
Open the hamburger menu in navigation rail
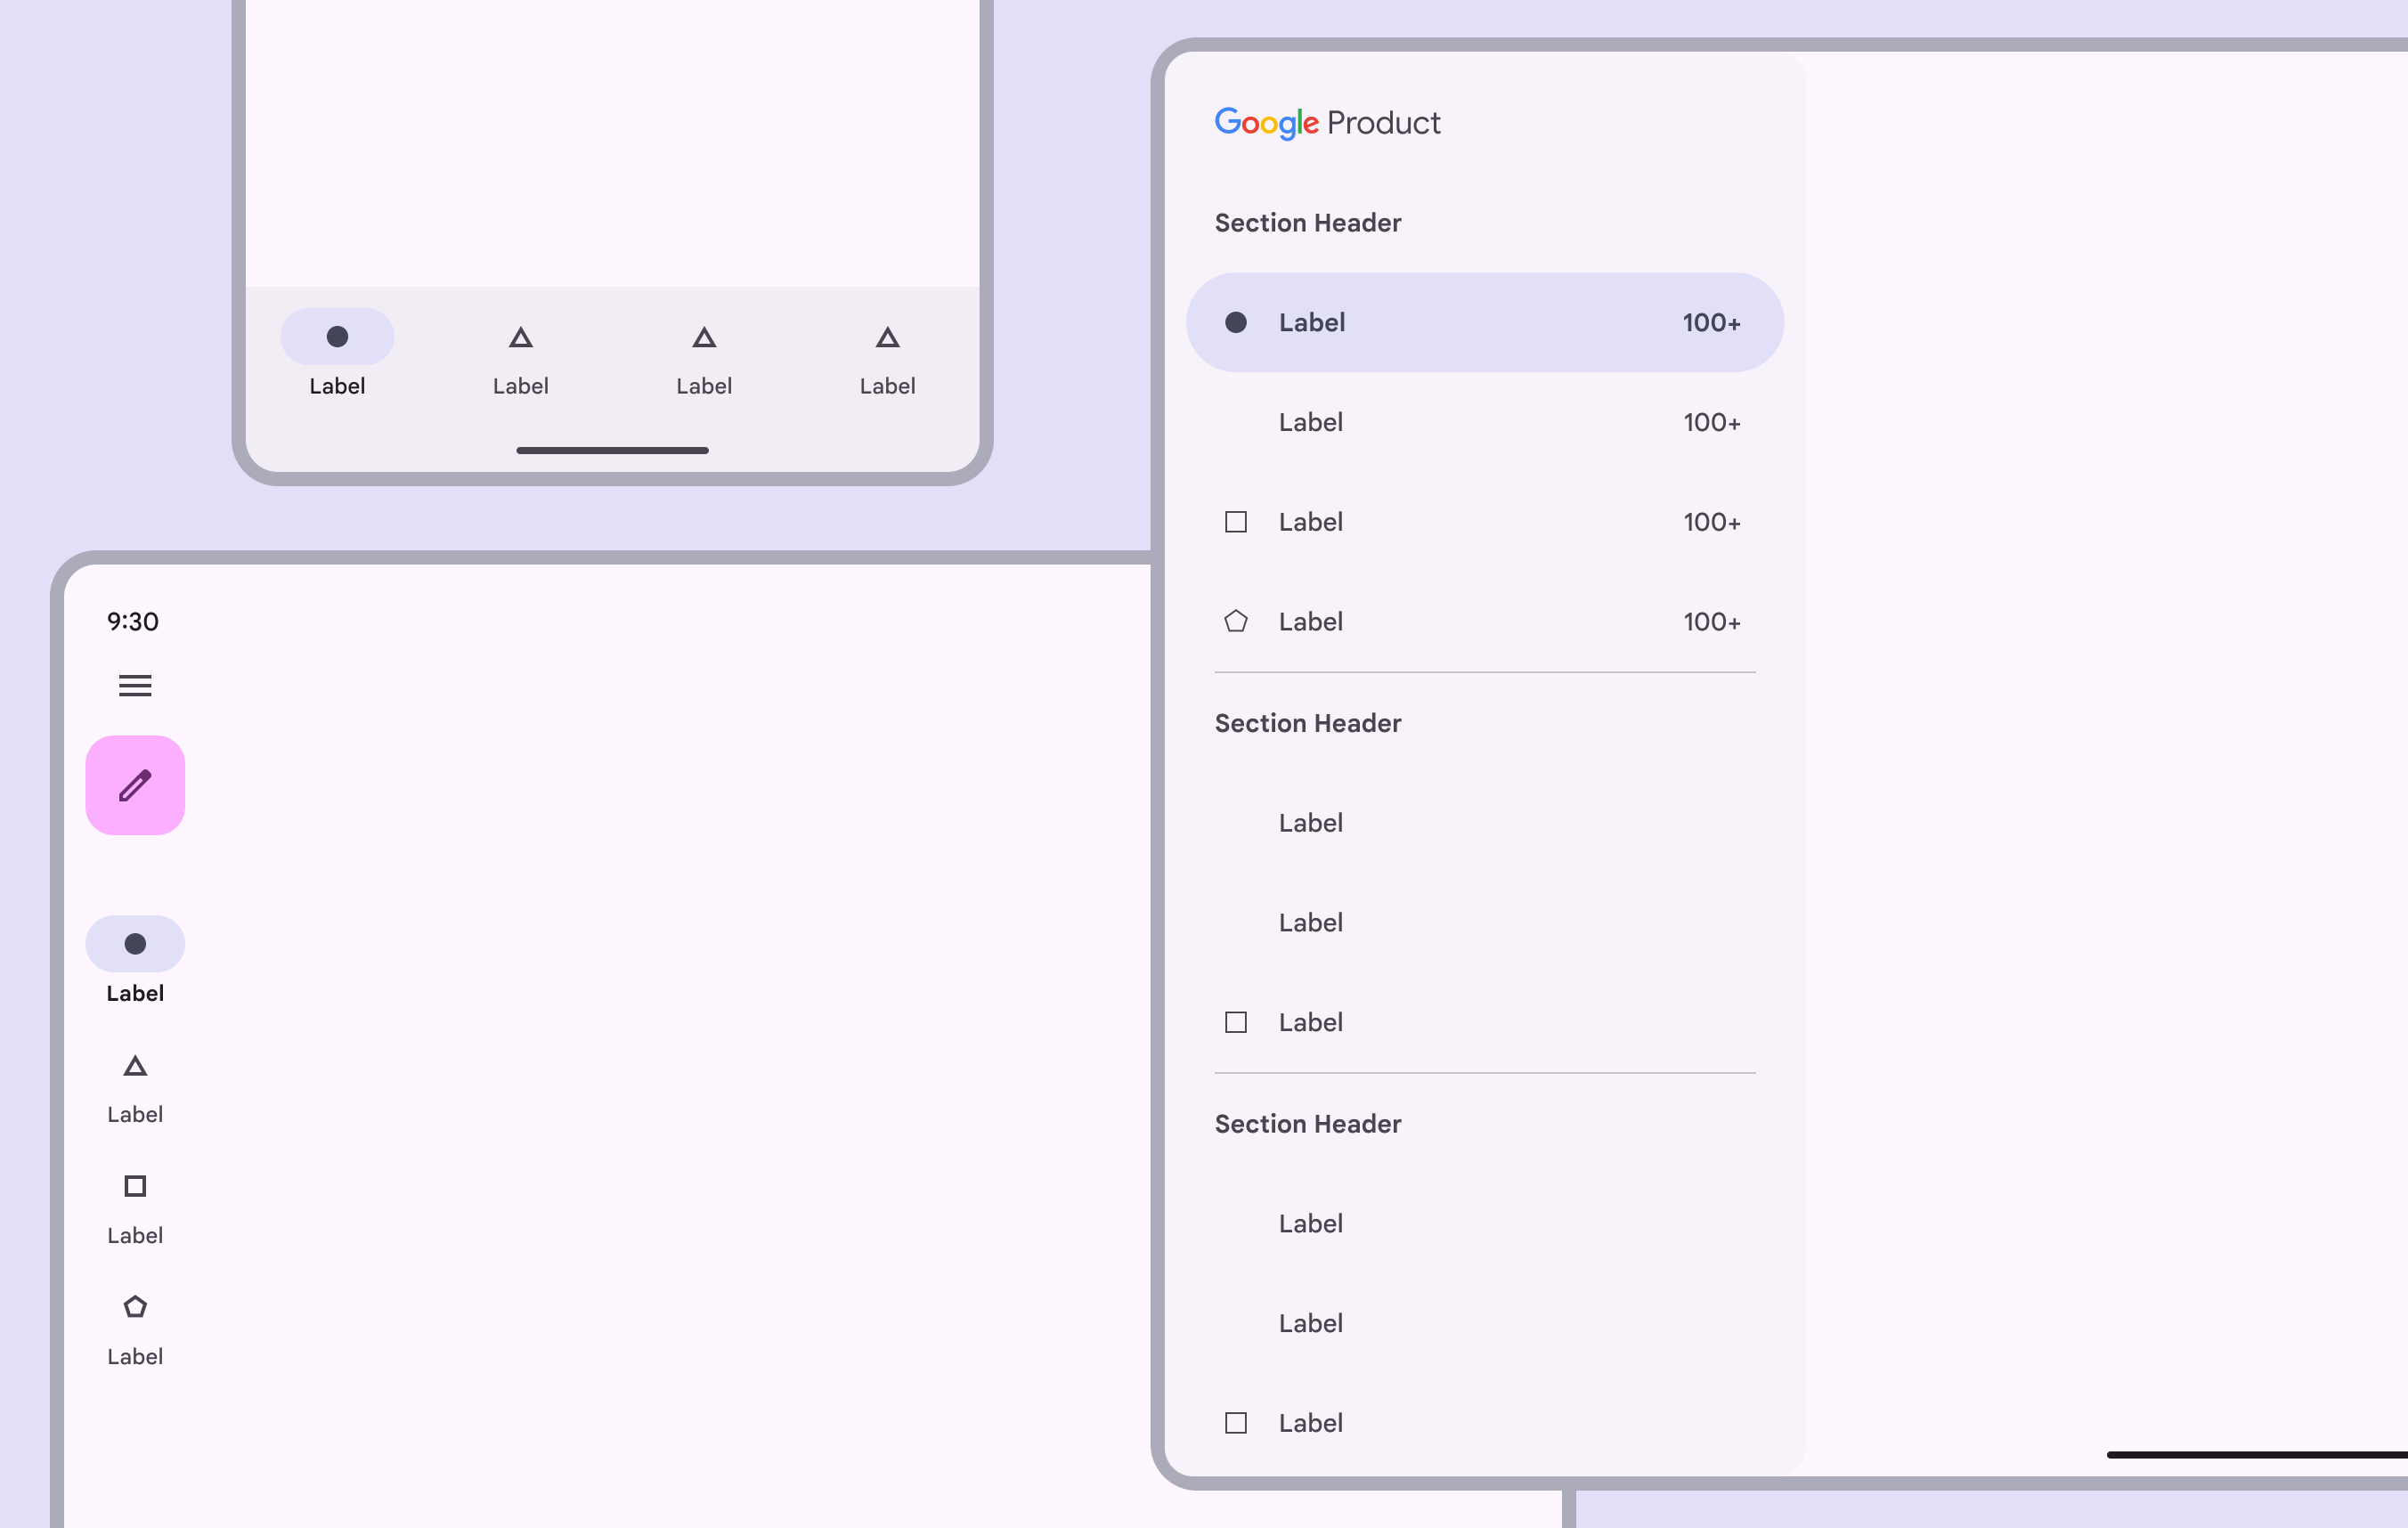tap(135, 686)
